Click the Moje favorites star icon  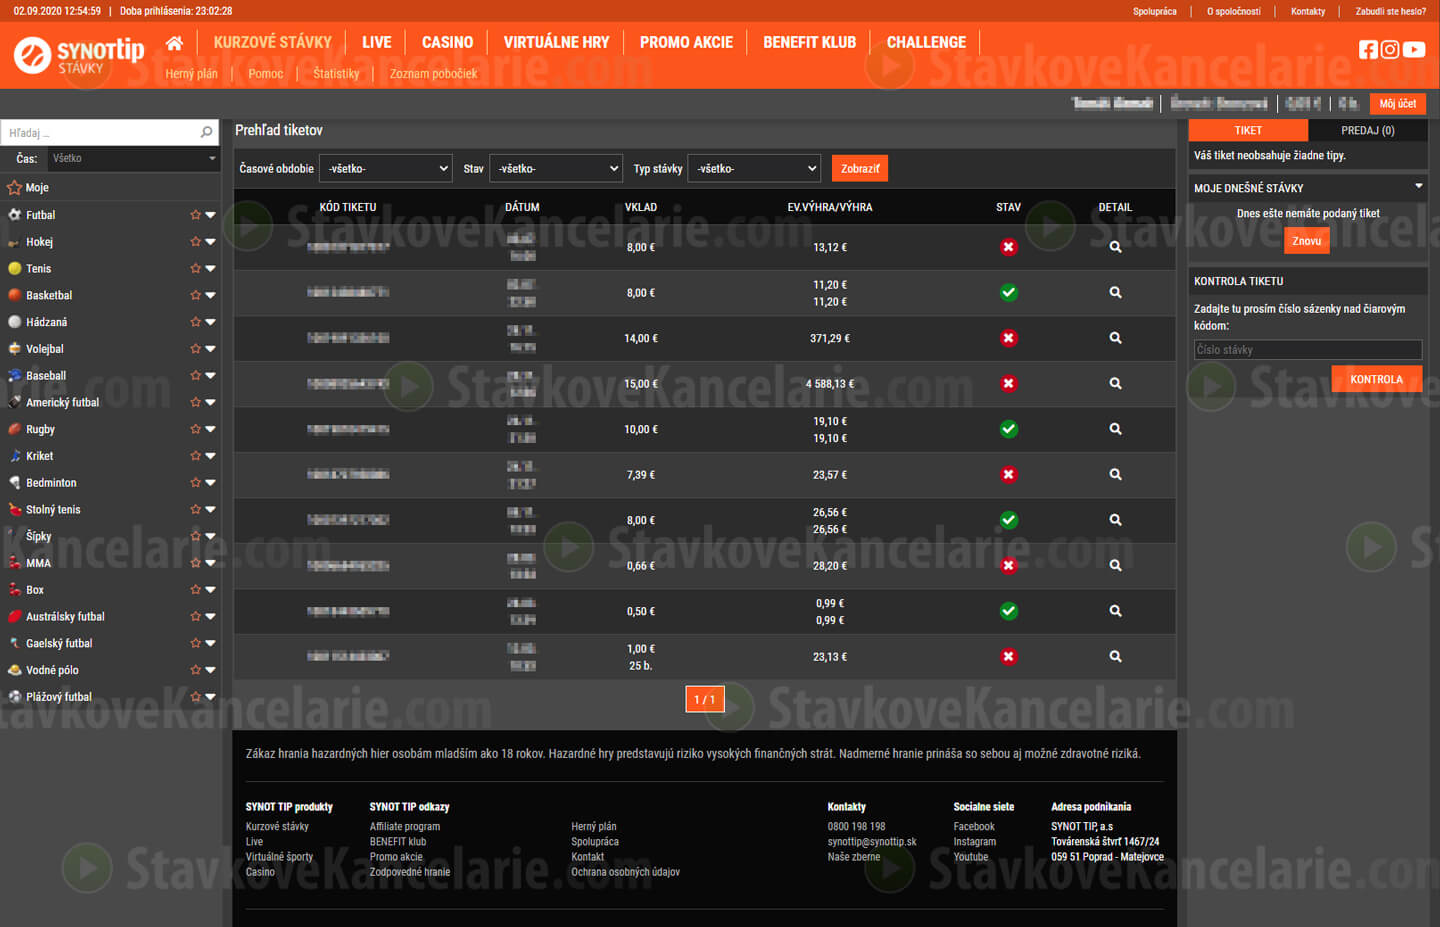(14, 188)
